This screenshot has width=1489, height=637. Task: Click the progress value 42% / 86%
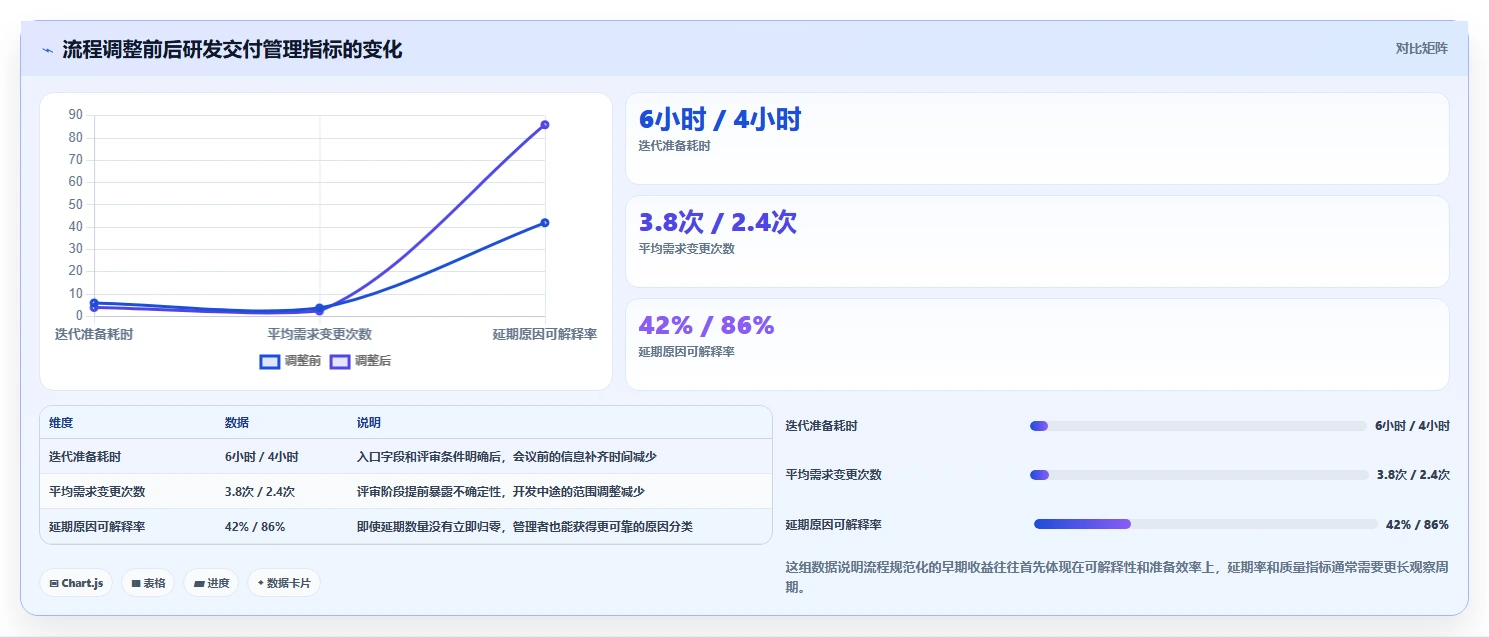pyautogui.click(x=1417, y=524)
